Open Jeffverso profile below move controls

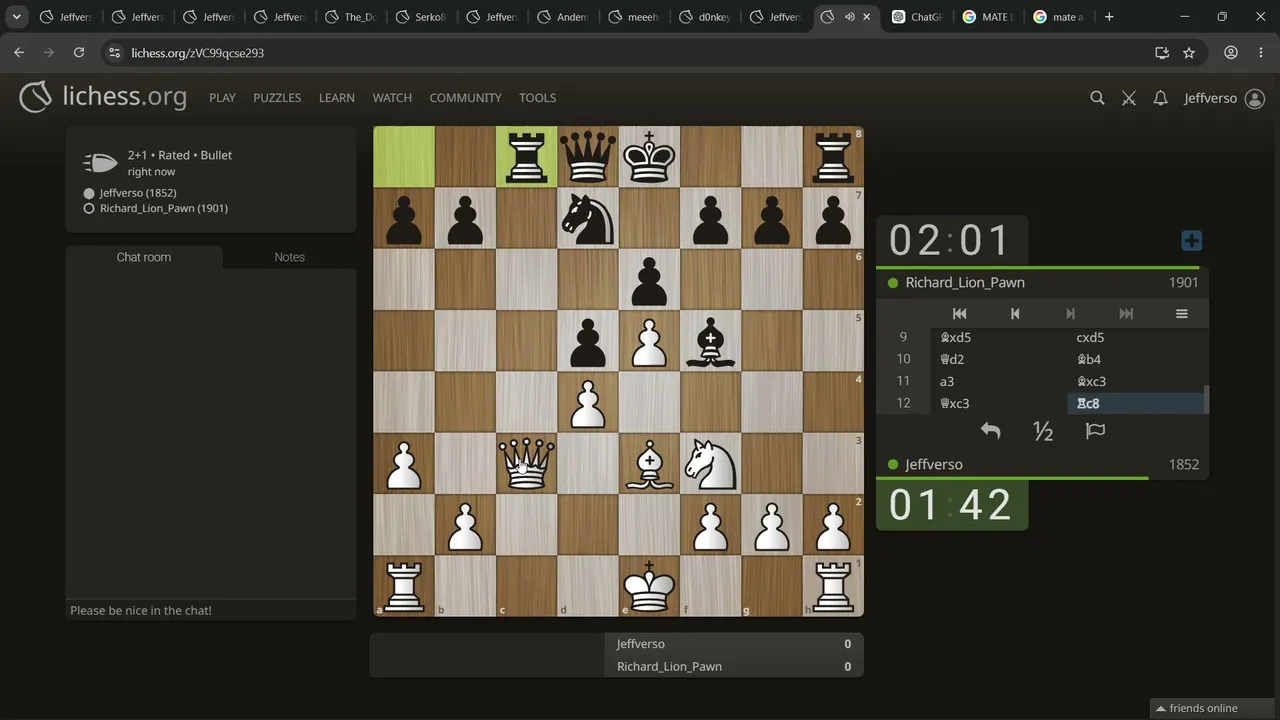[x=934, y=465]
